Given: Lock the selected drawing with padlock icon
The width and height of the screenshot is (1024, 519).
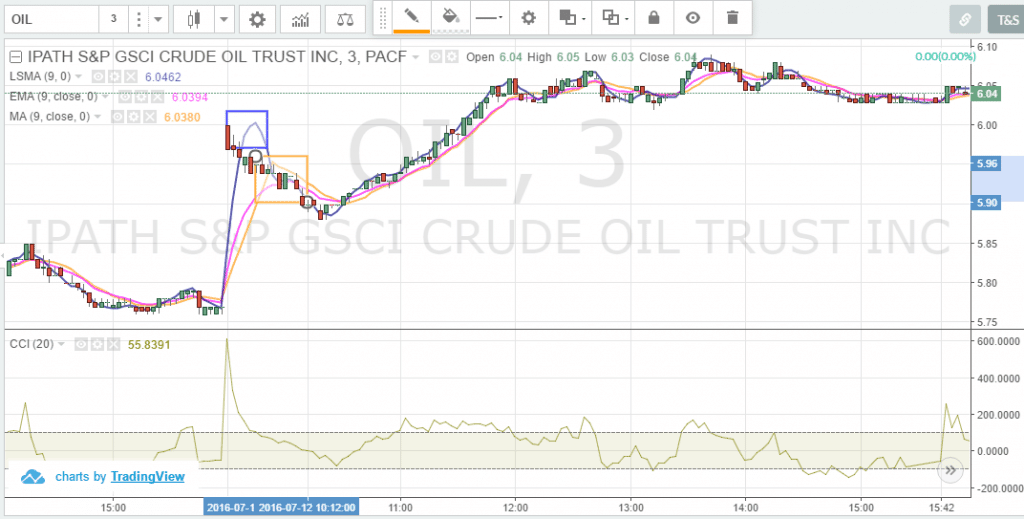Looking at the screenshot, I should [654, 18].
